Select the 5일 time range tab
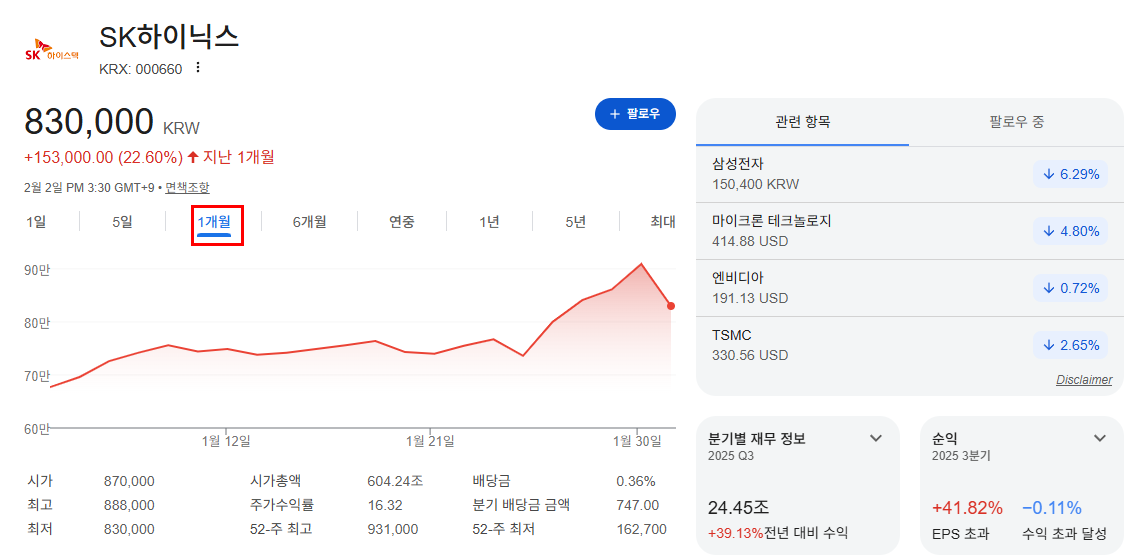Screen dimensions: 1136x560 coord(122,222)
